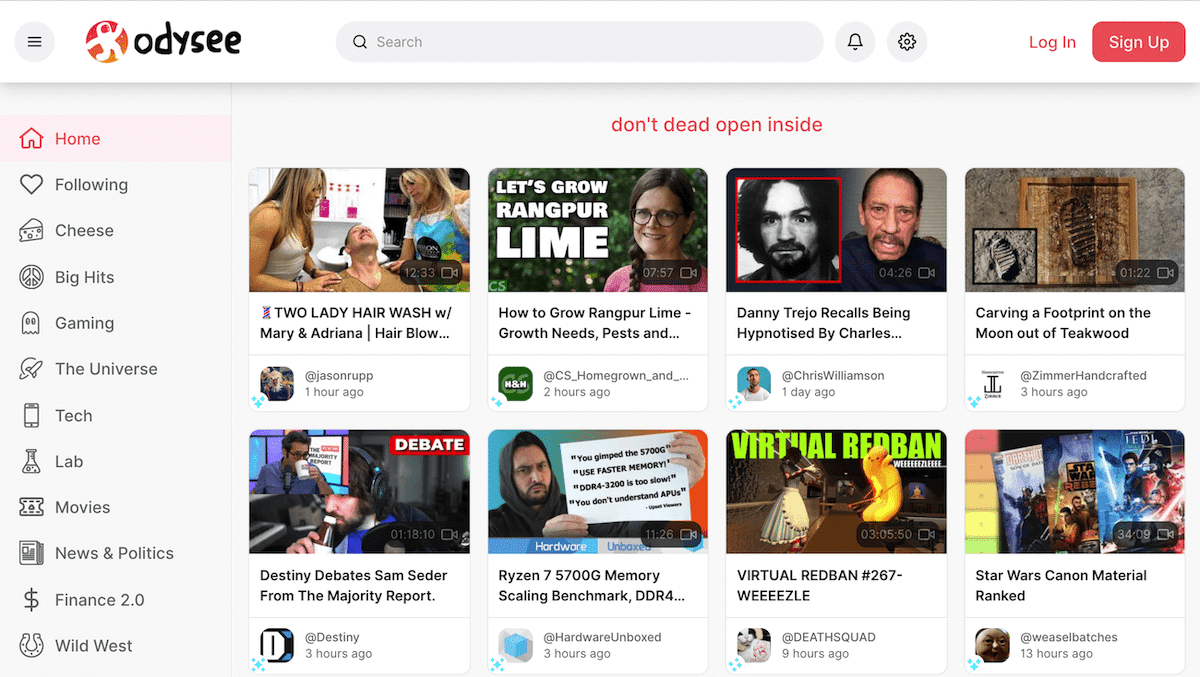The width and height of the screenshot is (1200, 677).
Task: Click the Odysee logo
Action: (163, 41)
